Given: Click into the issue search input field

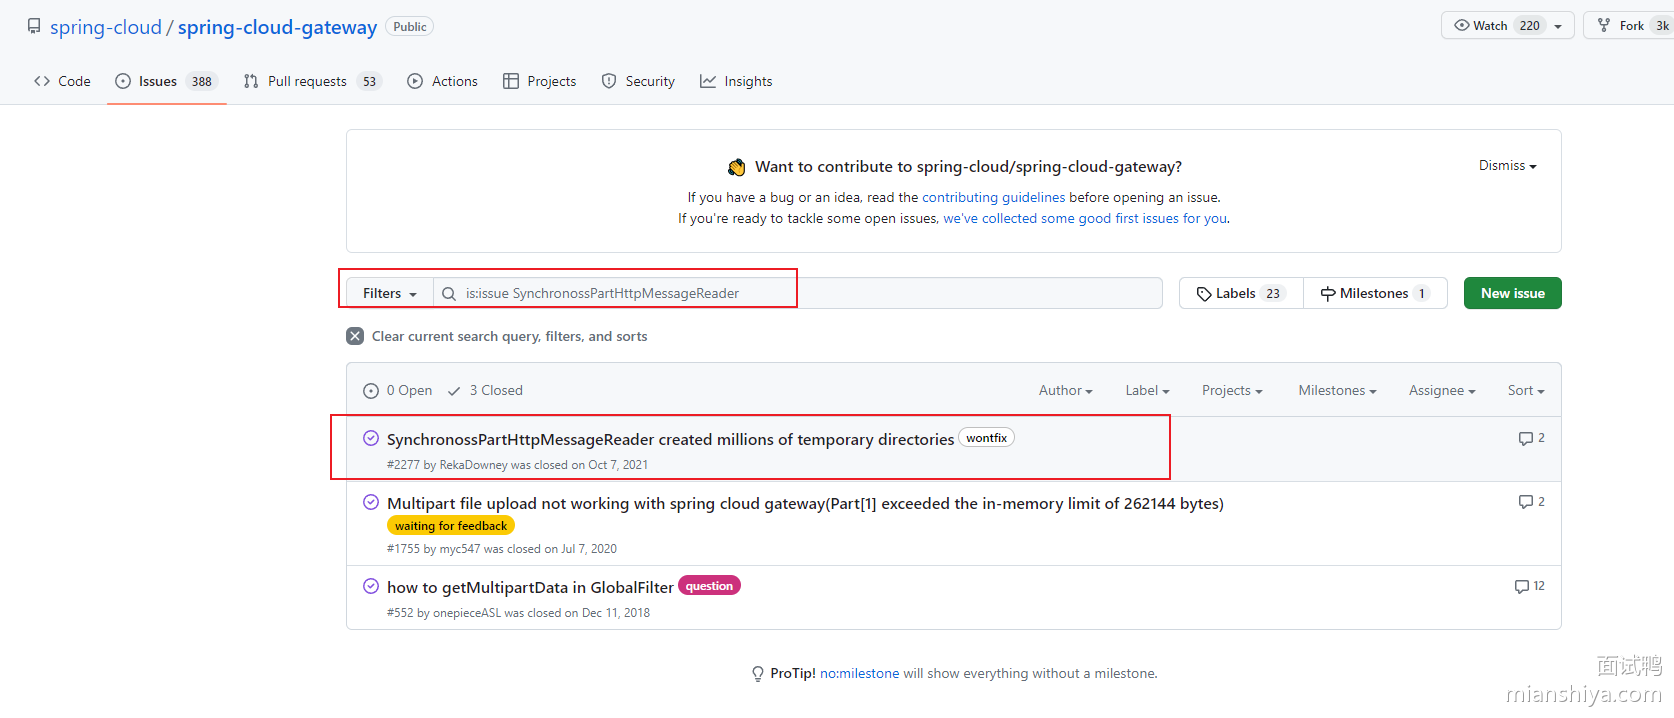Looking at the screenshot, I should coord(800,294).
